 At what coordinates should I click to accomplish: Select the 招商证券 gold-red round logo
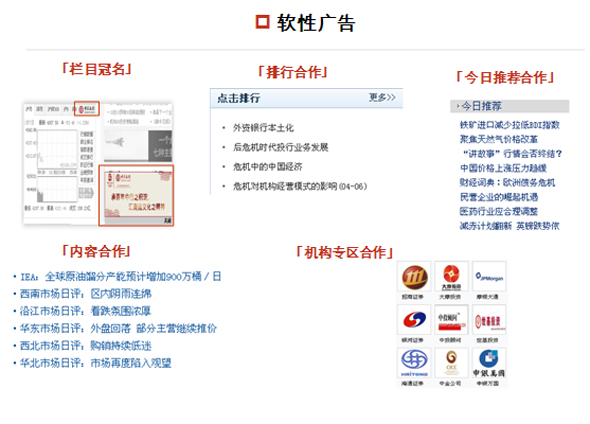coord(414,277)
